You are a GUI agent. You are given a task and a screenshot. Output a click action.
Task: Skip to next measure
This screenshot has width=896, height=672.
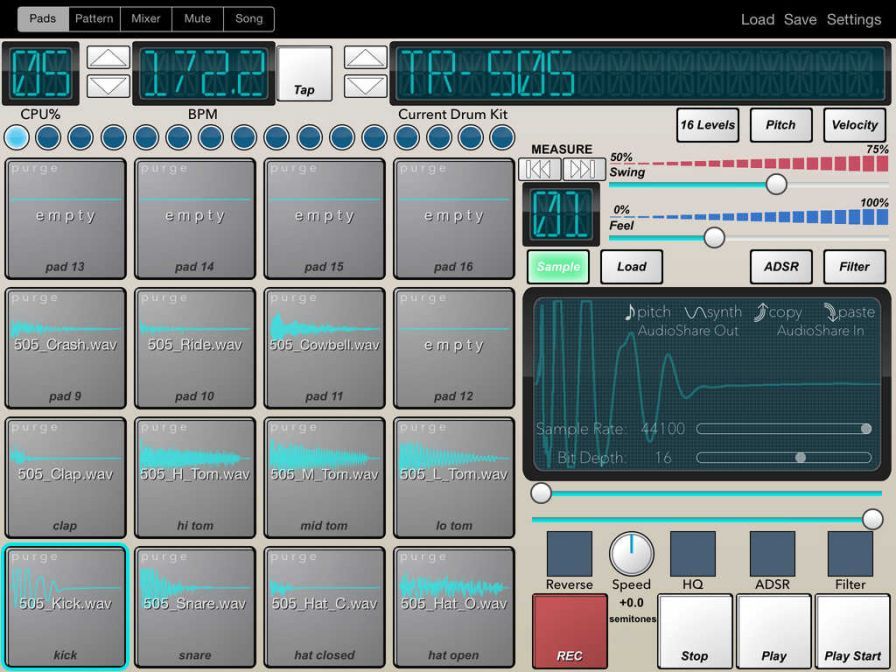click(583, 169)
